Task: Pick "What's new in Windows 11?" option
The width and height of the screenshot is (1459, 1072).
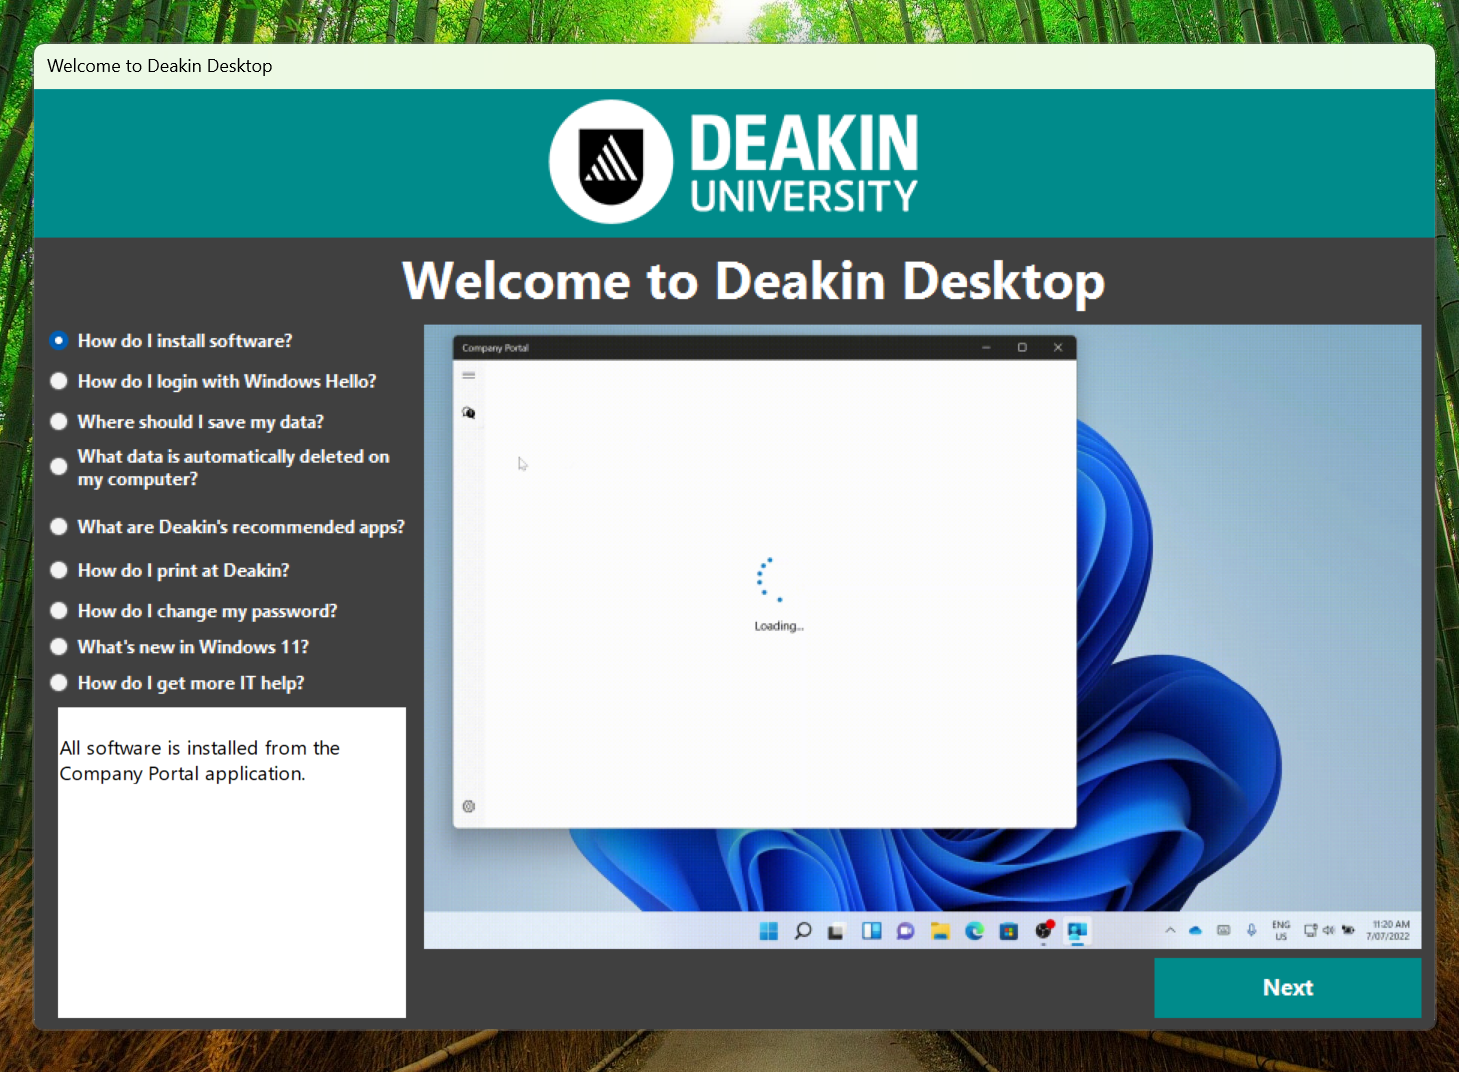Action: click(59, 647)
